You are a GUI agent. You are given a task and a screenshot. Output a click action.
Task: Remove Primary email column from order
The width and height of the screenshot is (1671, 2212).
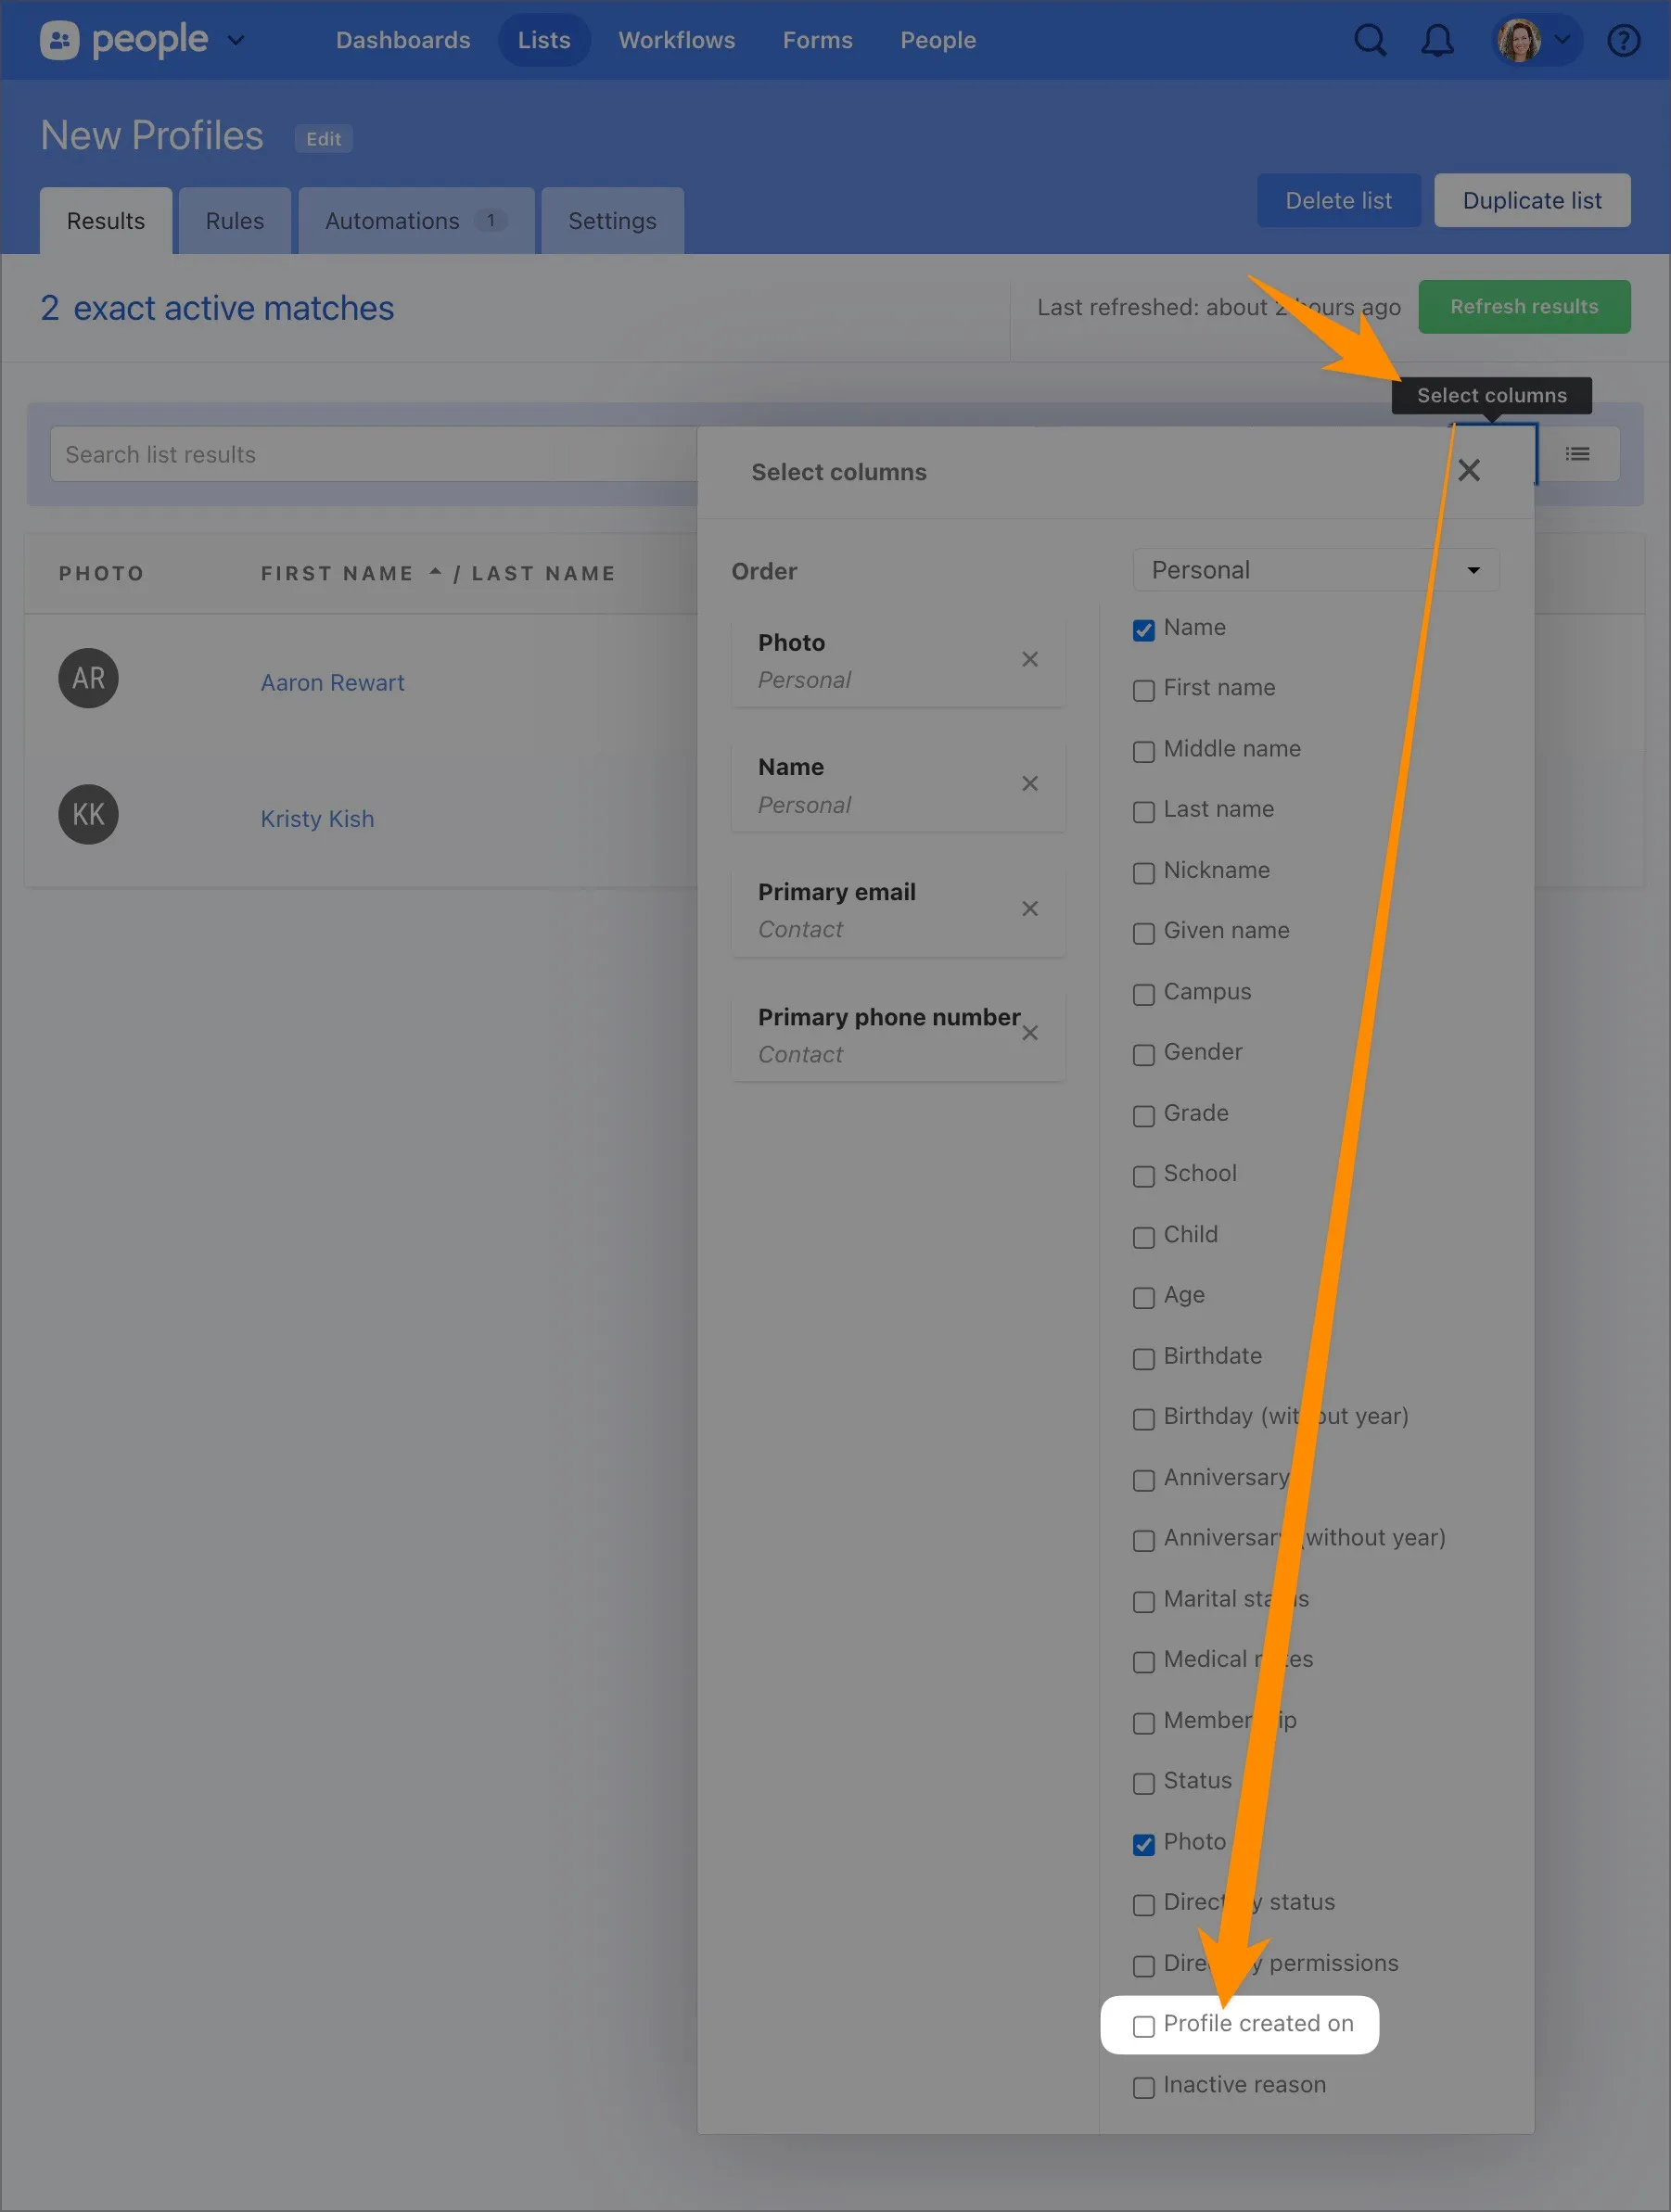(1029, 909)
